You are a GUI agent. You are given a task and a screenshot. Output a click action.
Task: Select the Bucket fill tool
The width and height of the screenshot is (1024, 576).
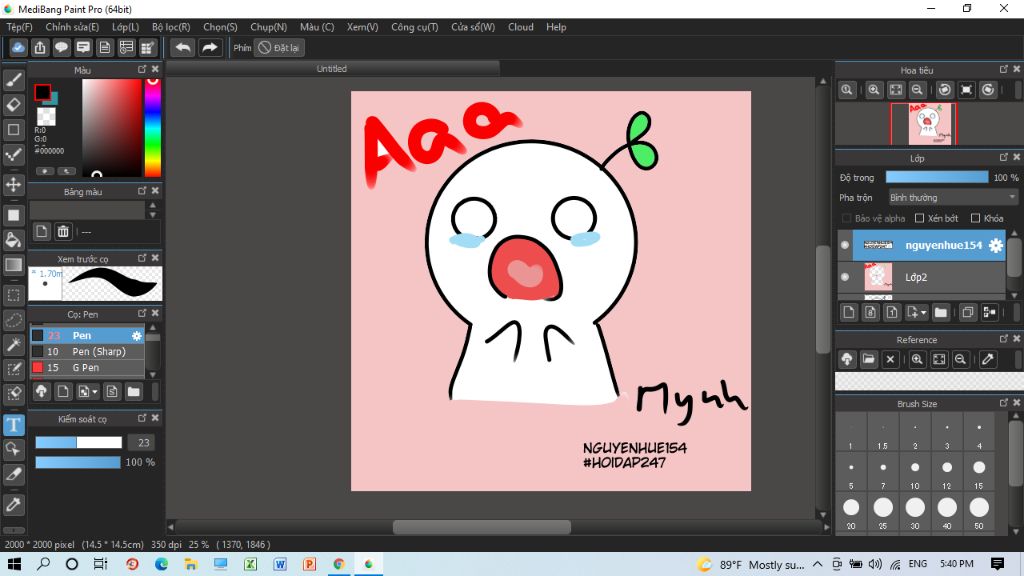(14, 240)
